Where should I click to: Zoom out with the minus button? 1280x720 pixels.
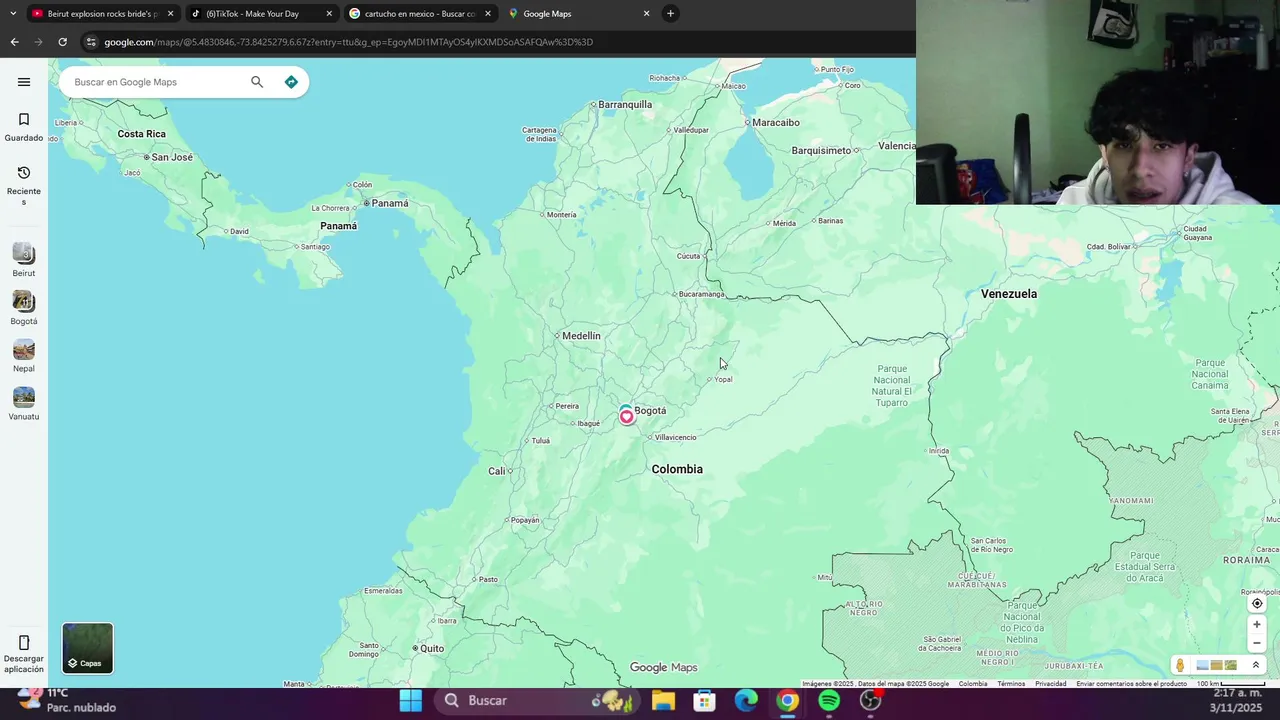tap(1257, 643)
